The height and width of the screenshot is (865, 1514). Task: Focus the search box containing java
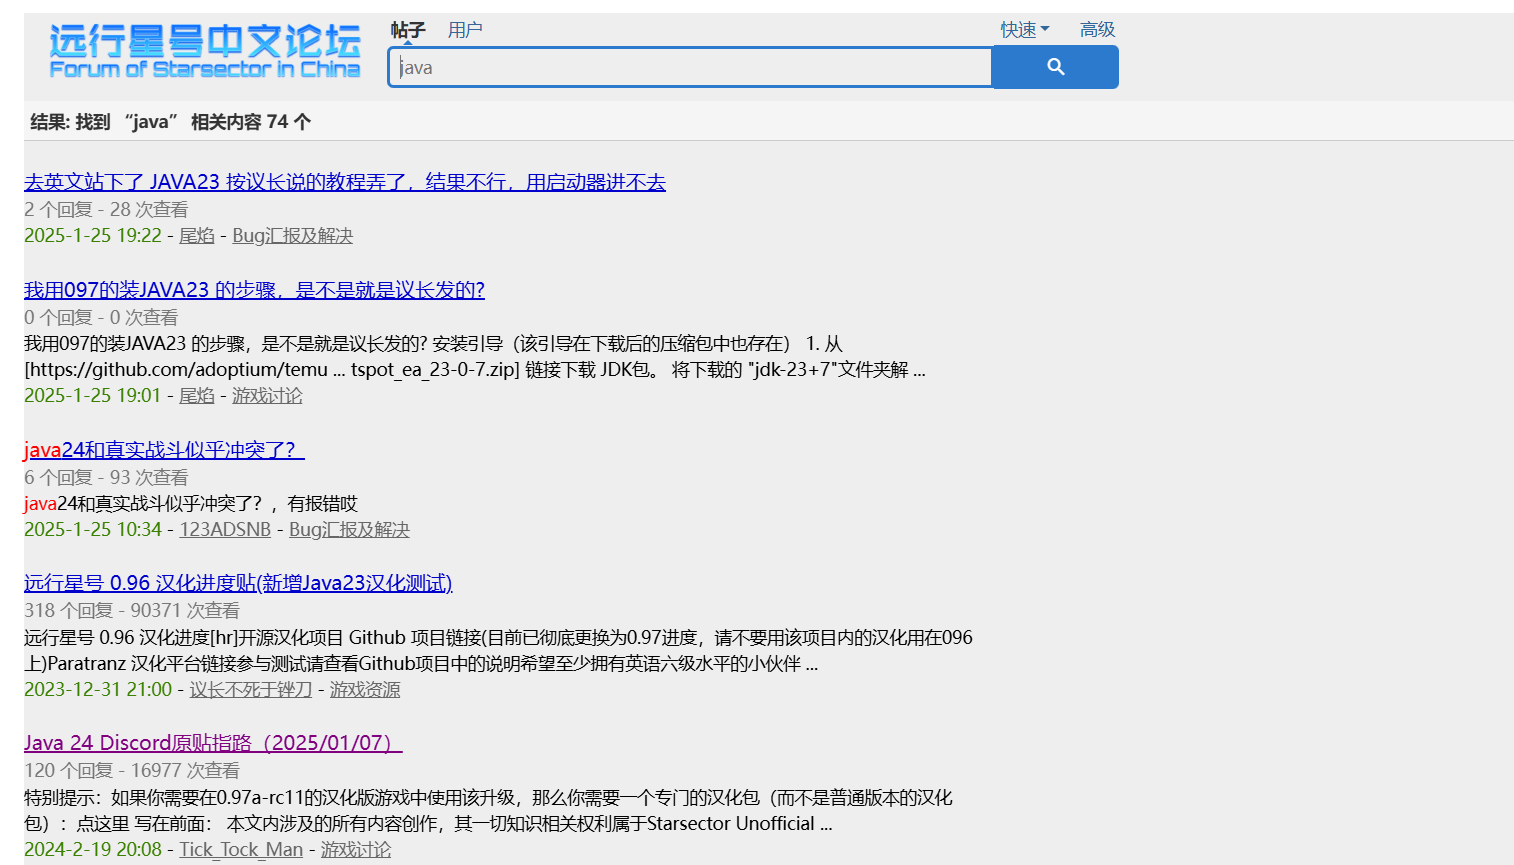690,67
